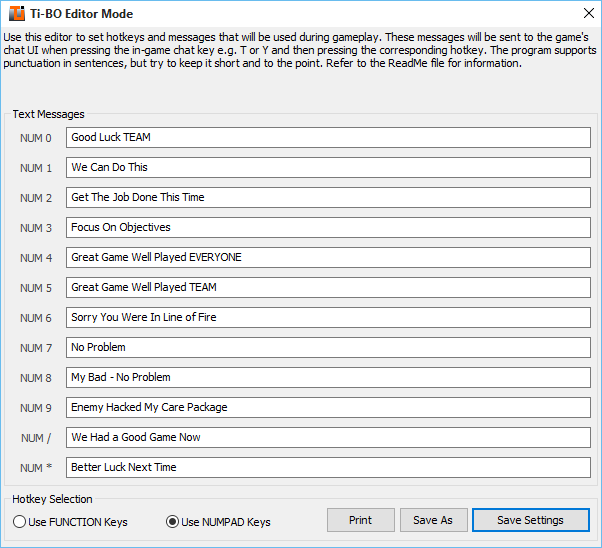Edit the 'We Had a Good Game Now' field
The width and height of the screenshot is (602, 548).
[x=328, y=437]
